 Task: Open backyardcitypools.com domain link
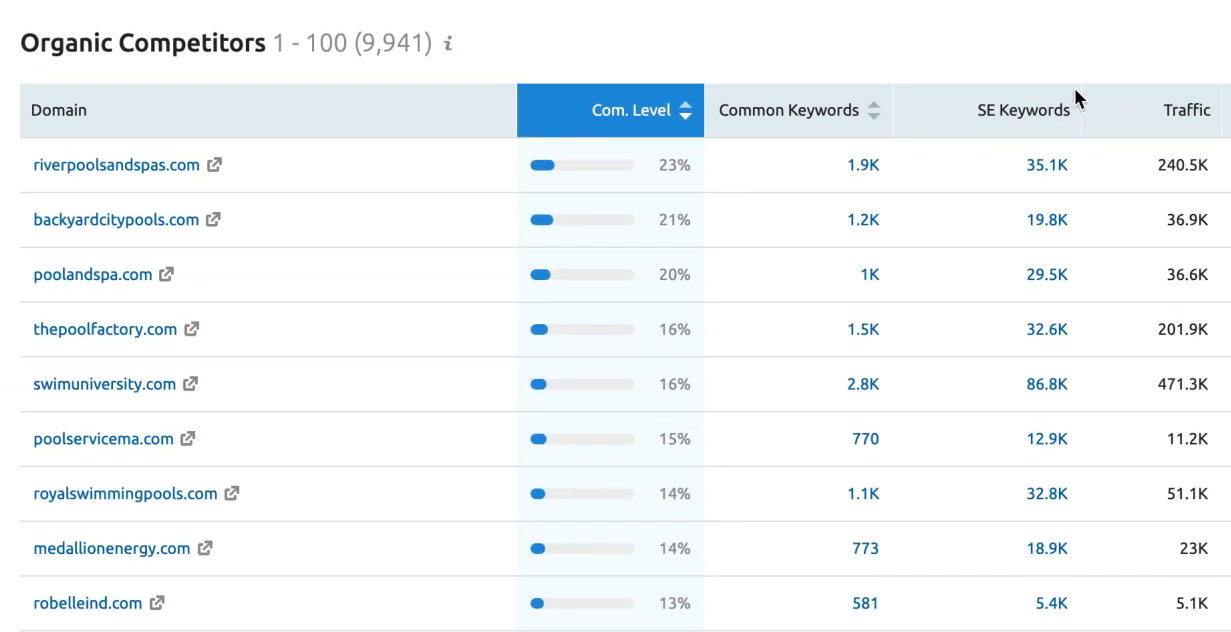coord(116,220)
